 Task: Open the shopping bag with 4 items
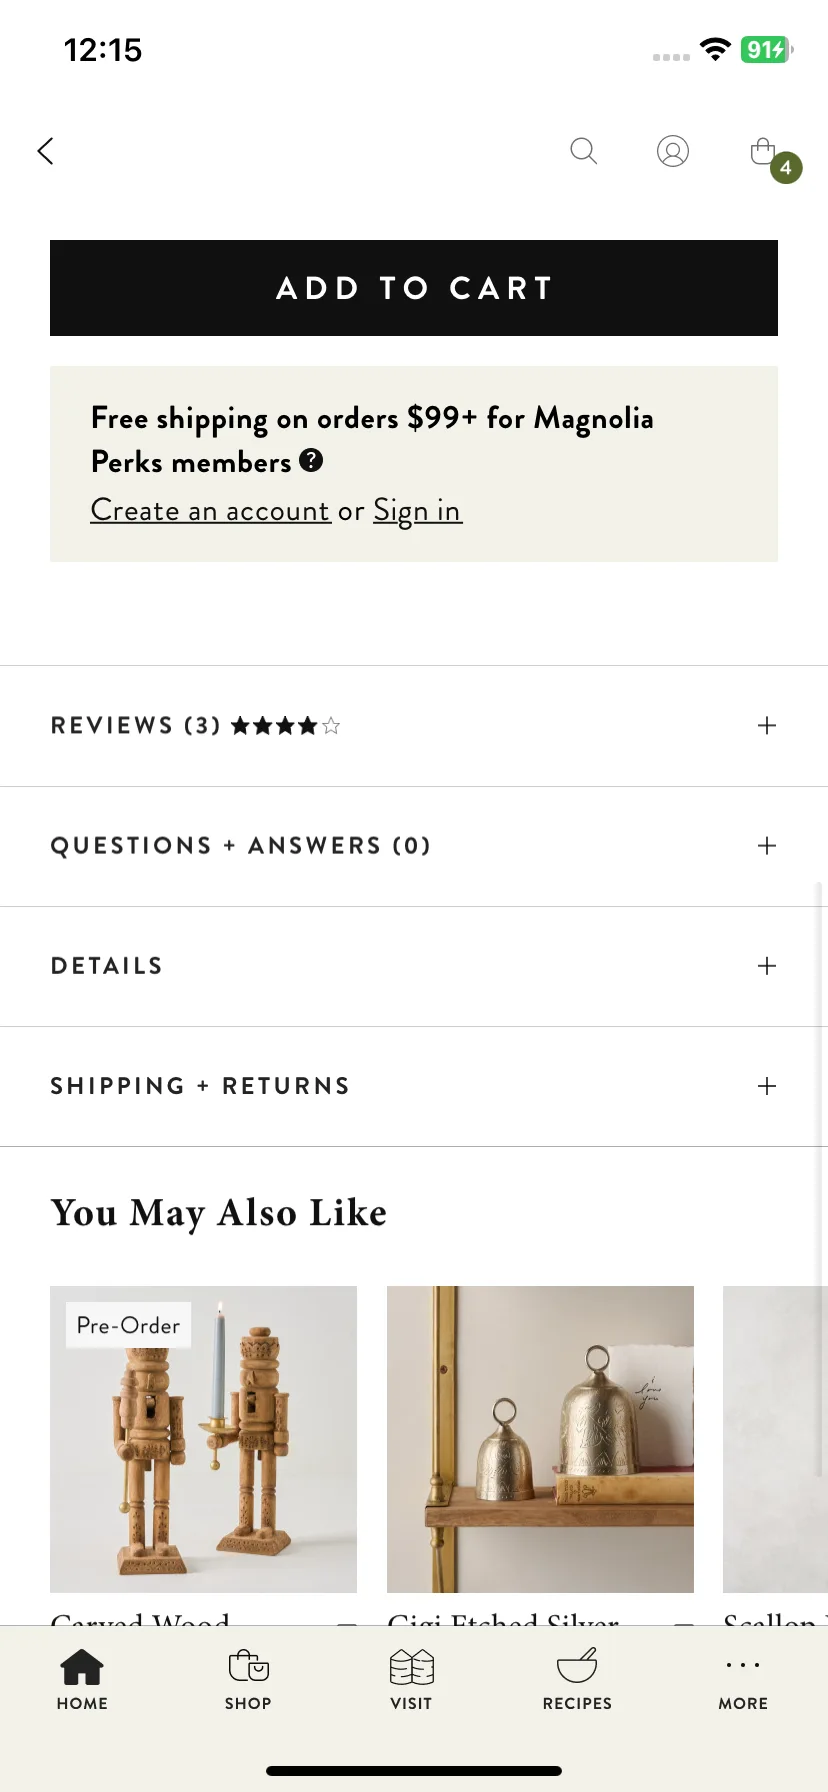point(774,158)
